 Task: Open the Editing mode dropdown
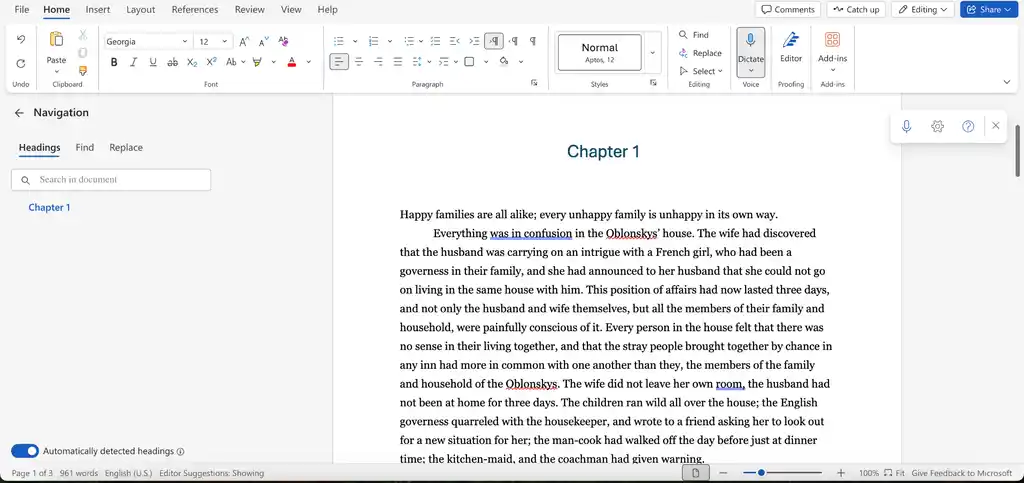tap(923, 10)
